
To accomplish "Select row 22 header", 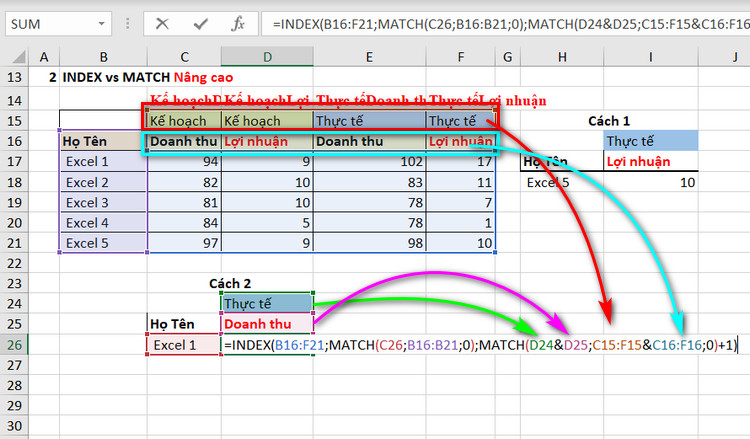I will point(14,263).
